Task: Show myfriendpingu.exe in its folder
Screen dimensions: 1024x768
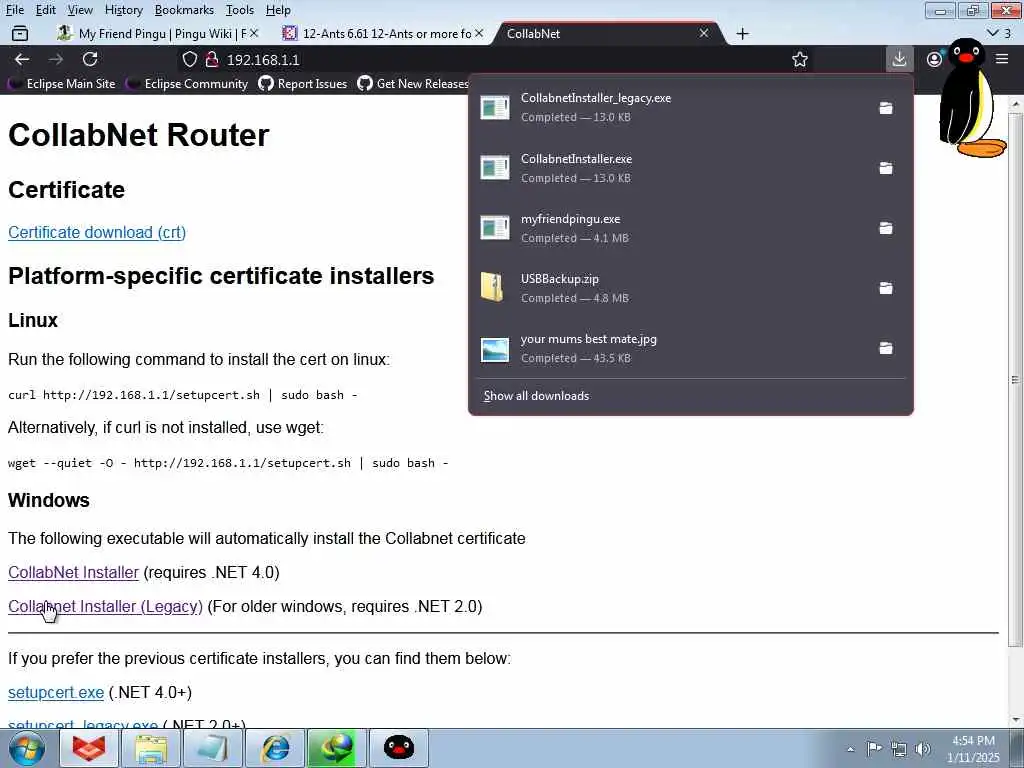Action: pyautogui.click(x=886, y=228)
